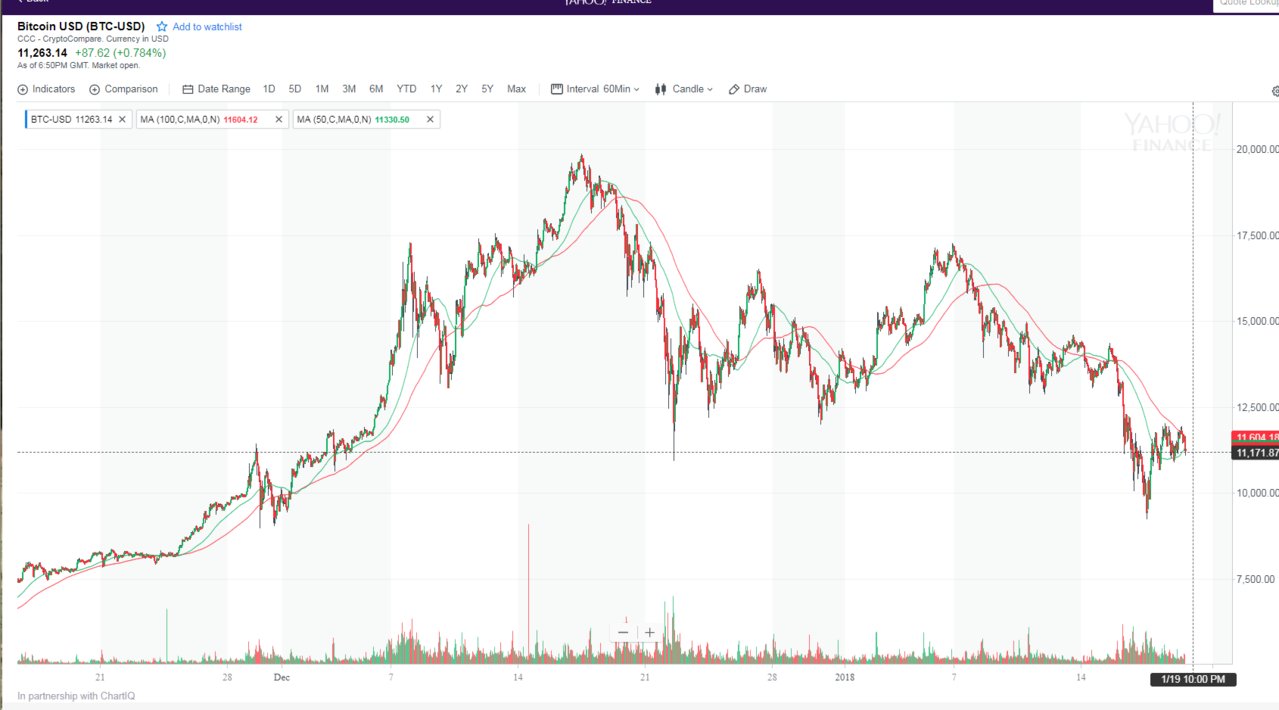1279x710 pixels.
Task: Choose the YTD range
Action: pos(406,89)
